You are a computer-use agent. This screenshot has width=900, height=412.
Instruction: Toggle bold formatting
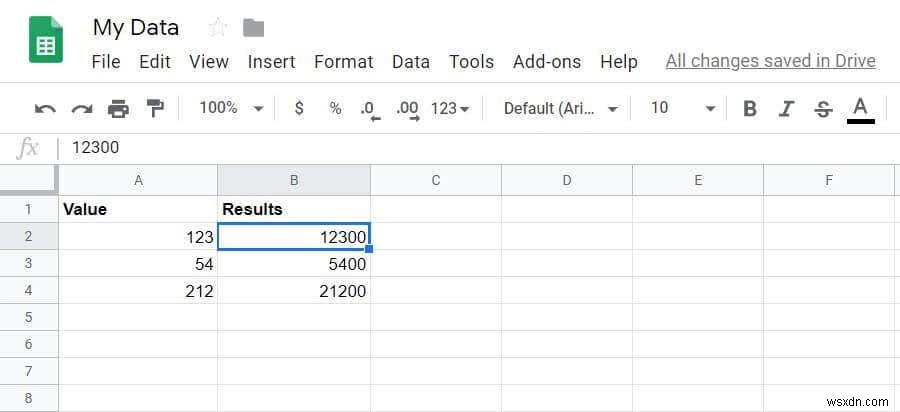(750, 108)
